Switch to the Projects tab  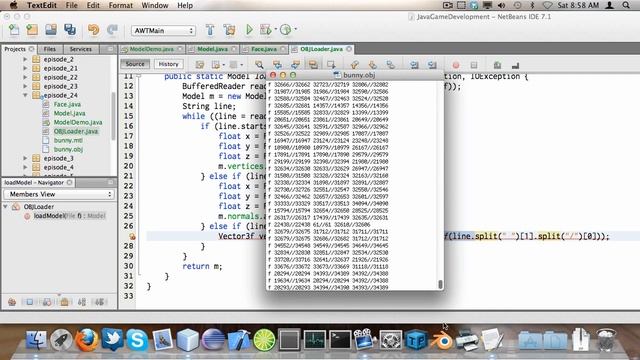[15, 49]
